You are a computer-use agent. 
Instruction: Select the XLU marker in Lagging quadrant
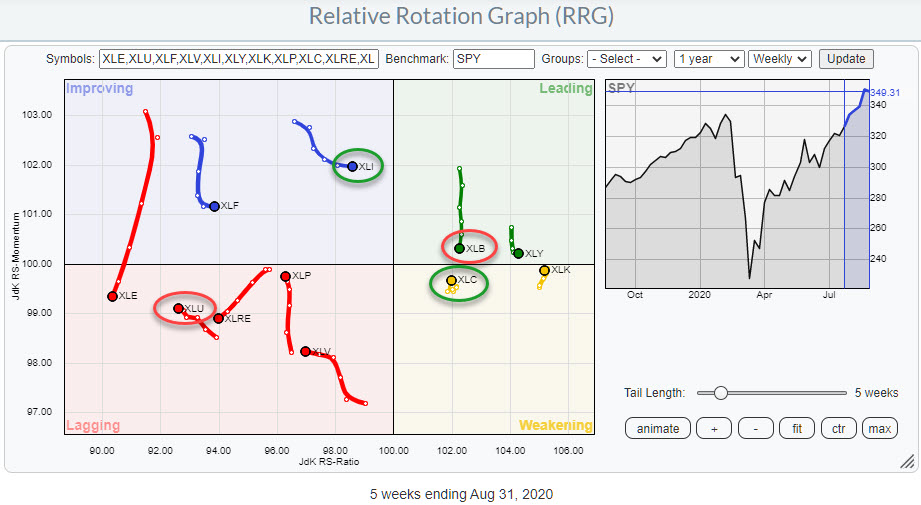[178, 308]
